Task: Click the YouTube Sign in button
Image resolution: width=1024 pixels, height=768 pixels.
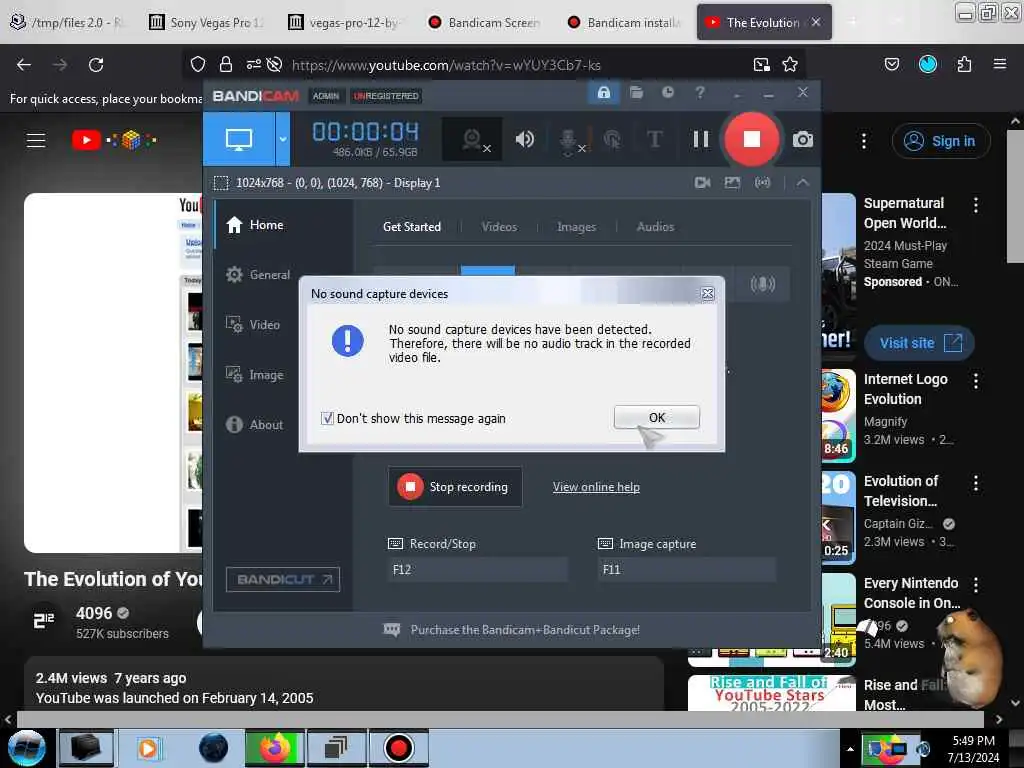Action: pyautogui.click(x=941, y=141)
